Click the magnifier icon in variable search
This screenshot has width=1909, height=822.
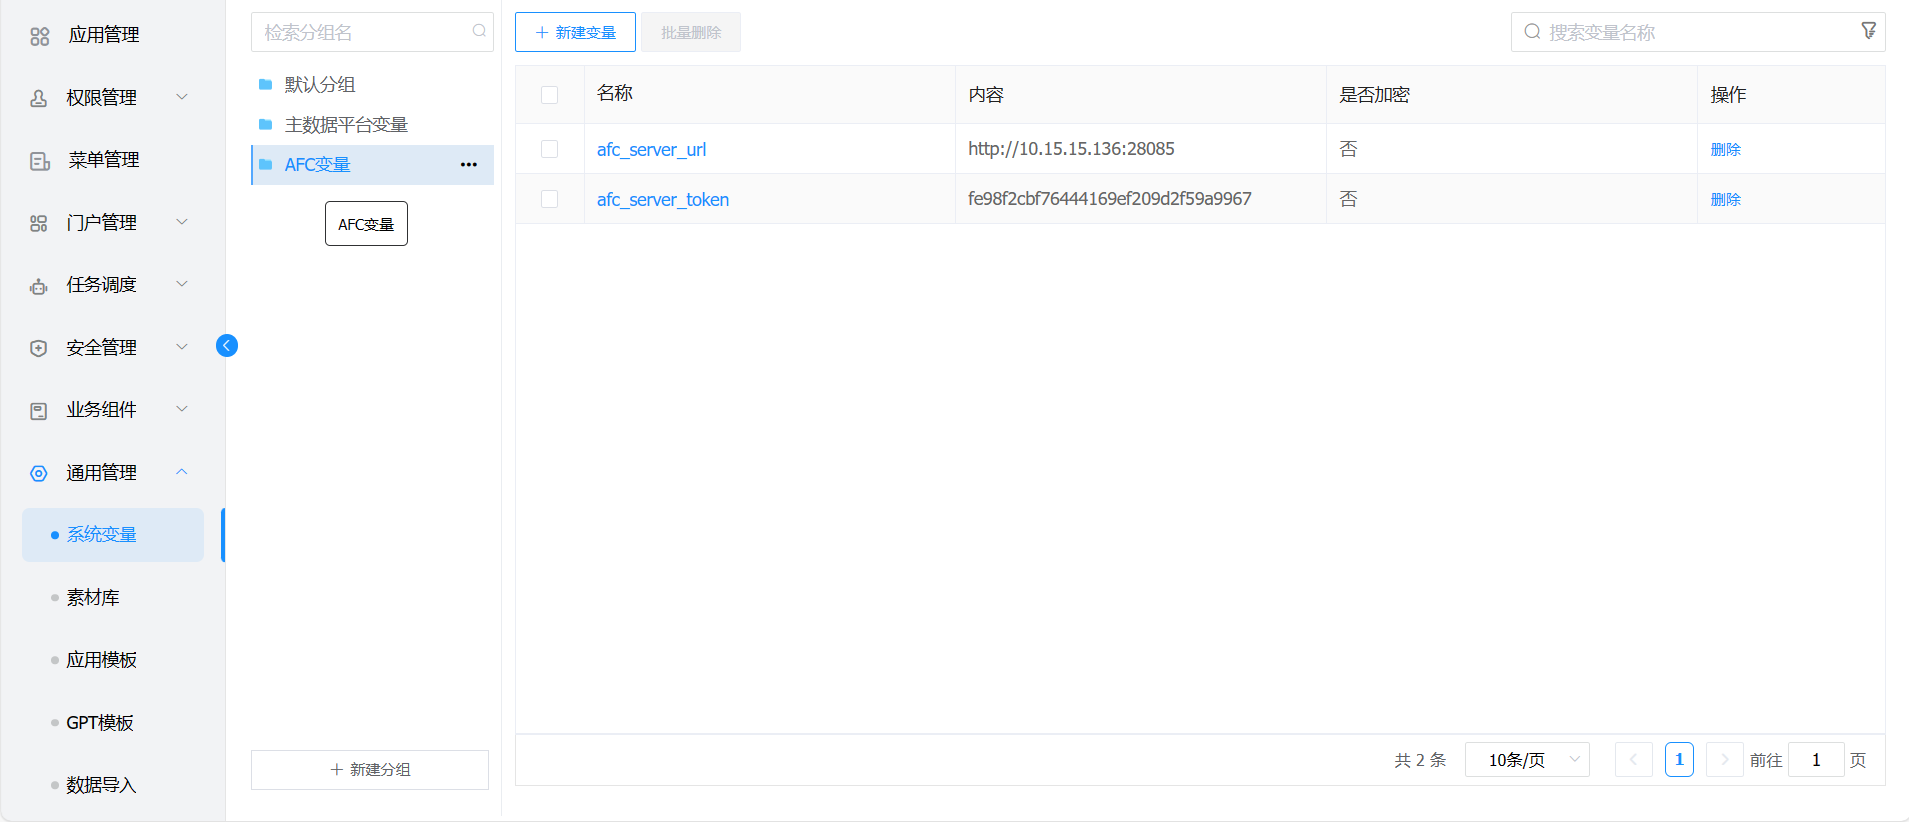pos(1532,32)
